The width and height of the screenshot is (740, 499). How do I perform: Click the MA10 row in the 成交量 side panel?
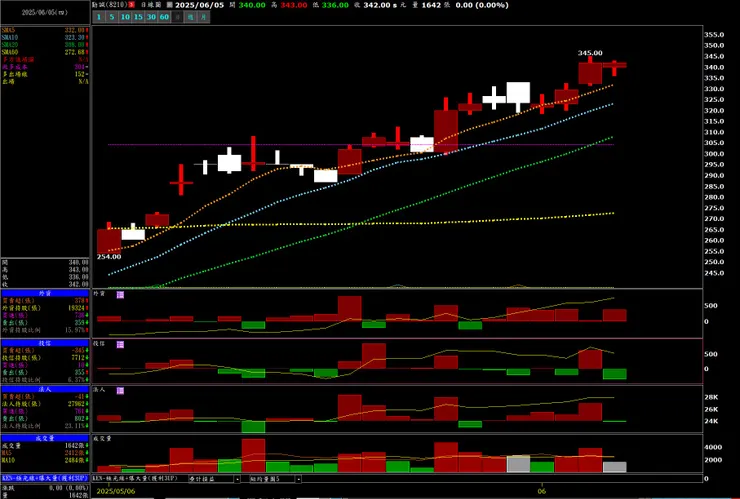45,460
